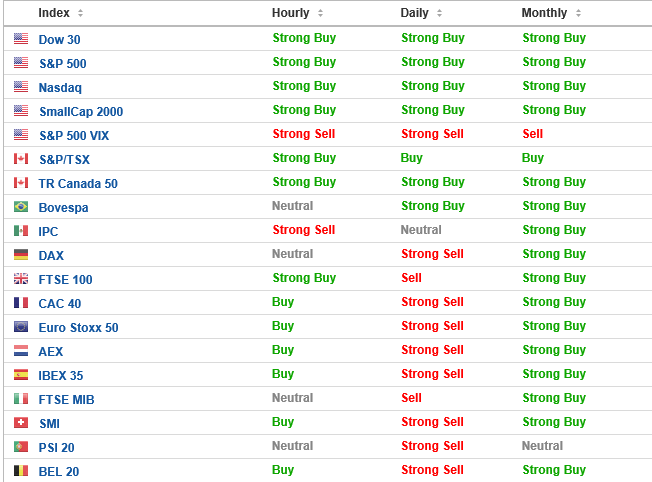The image size is (652, 482).
Task: Open the Nasdaq index page
Action: pyautogui.click(x=60, y=88)
